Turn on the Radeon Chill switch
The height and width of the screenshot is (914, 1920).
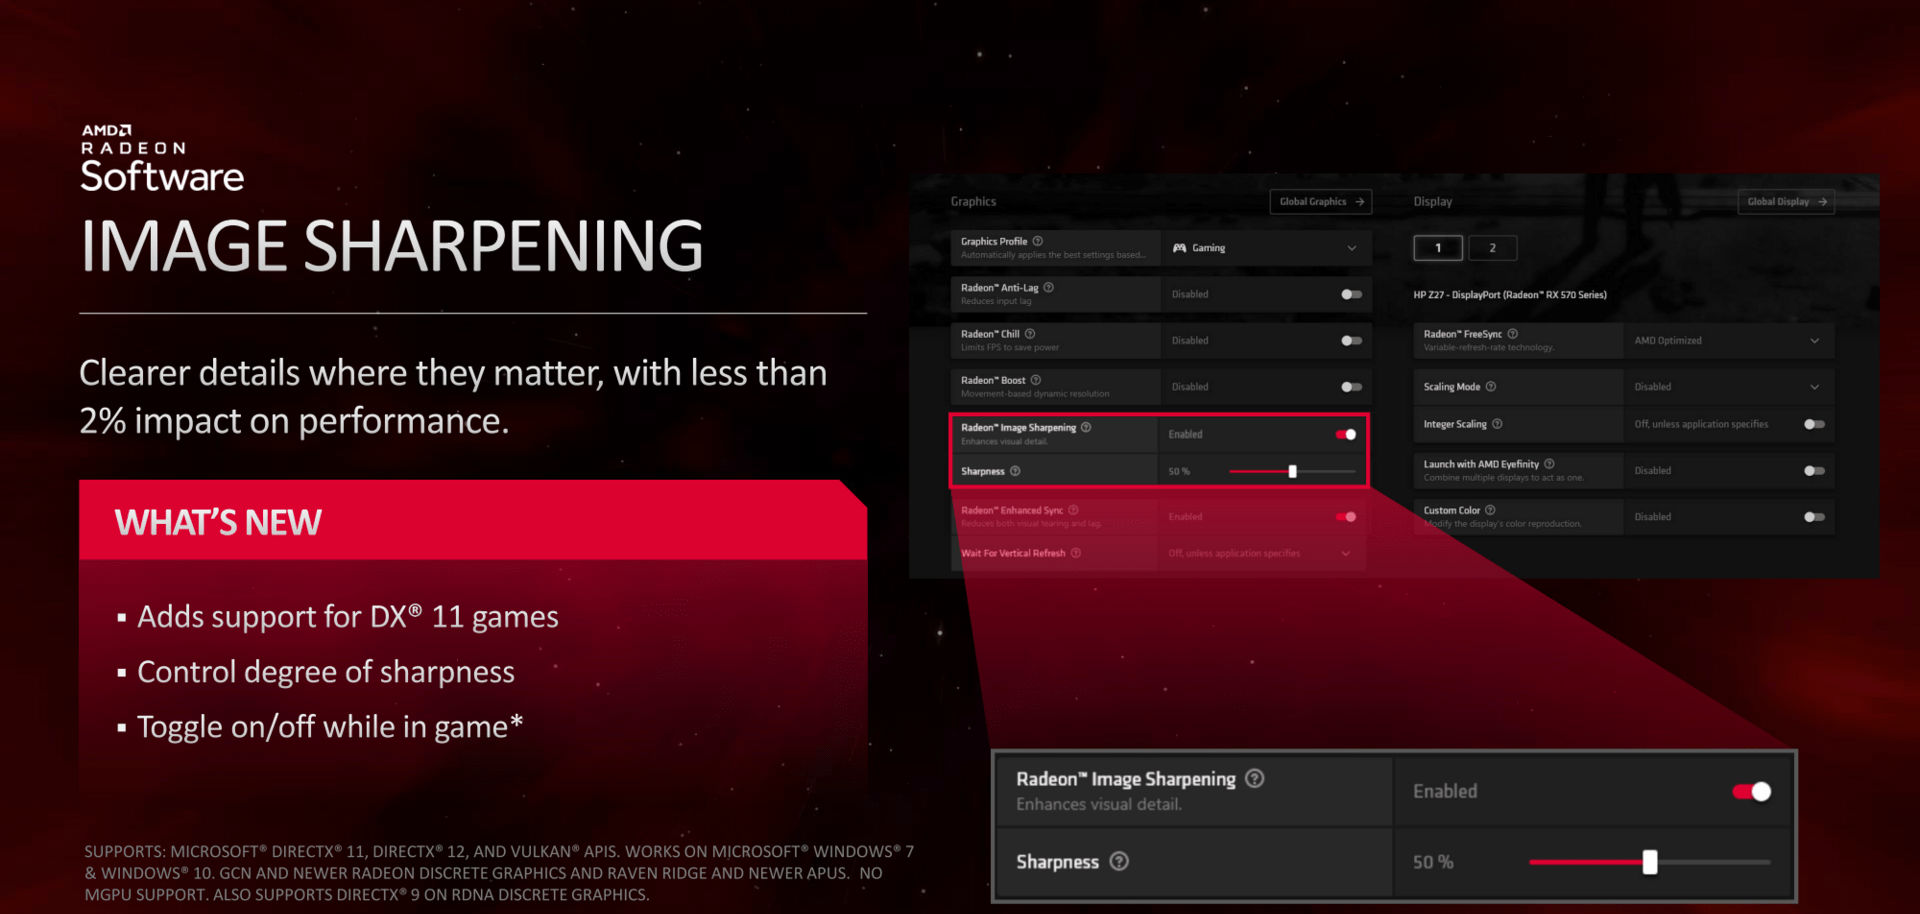coord(1351,341)
